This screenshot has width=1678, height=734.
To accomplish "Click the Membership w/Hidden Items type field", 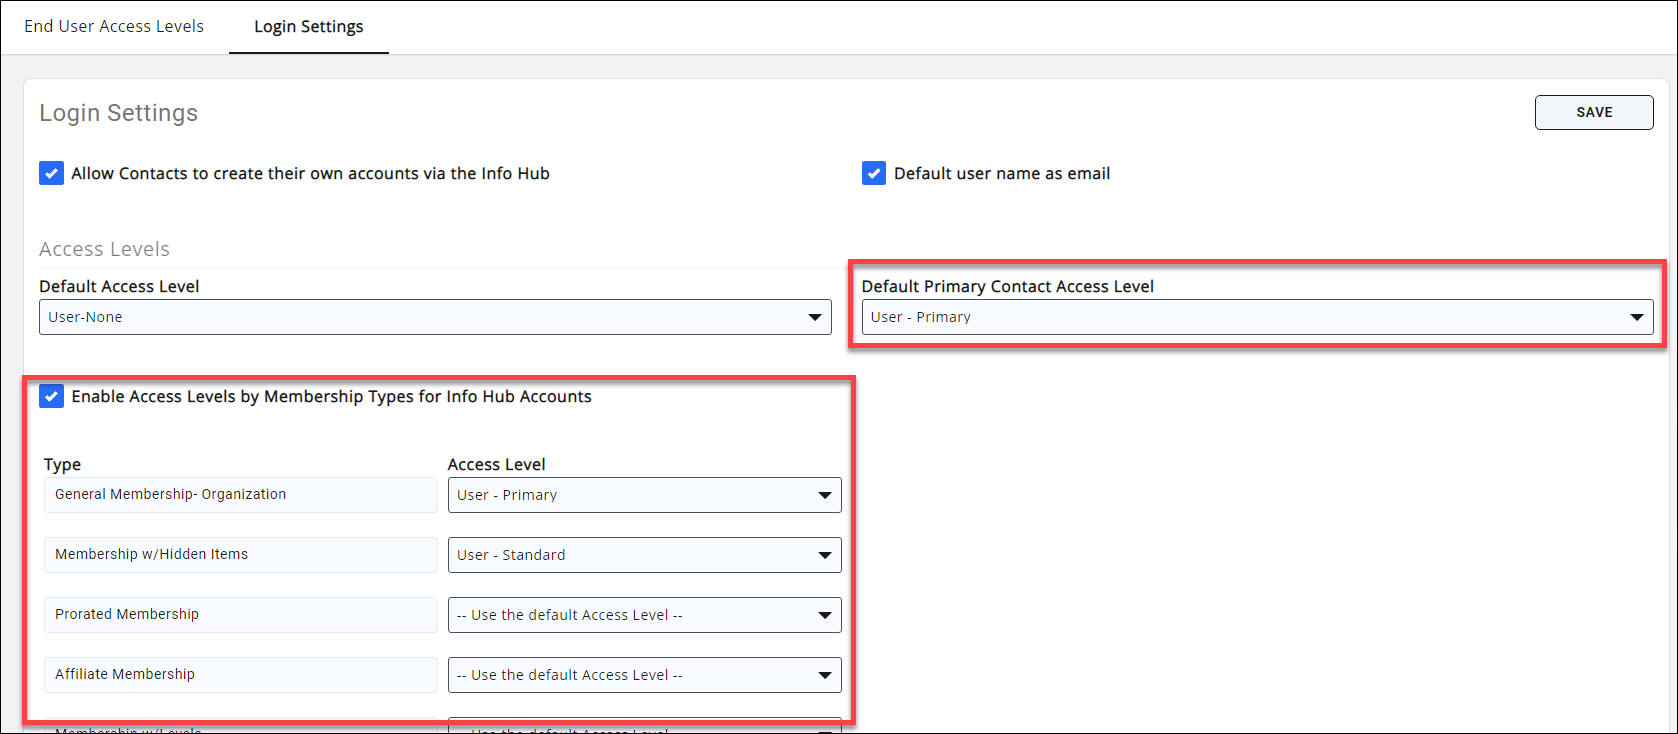I will (240, 555).
